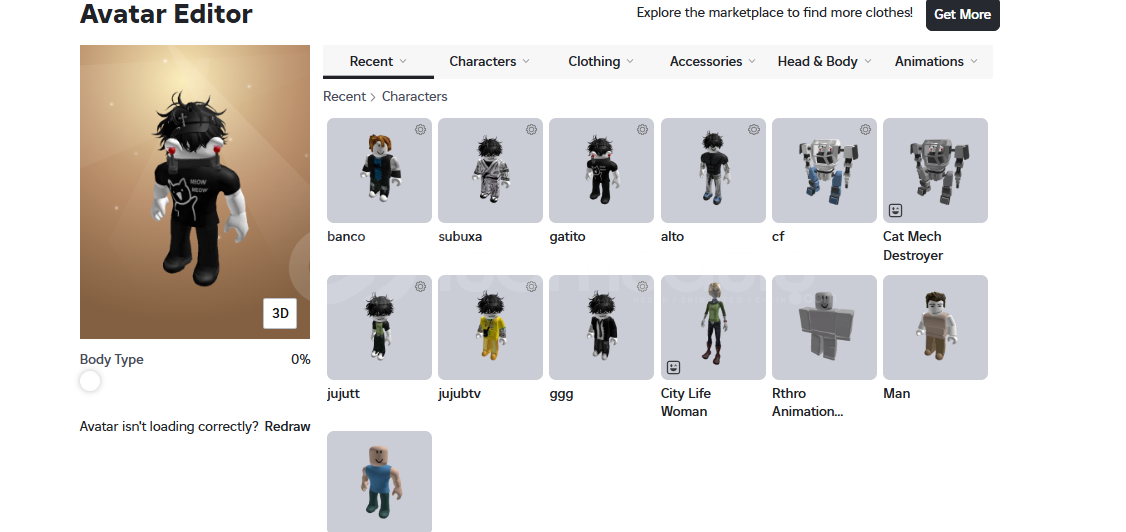Viewport: 1126px width, 532px height.
Task: Select the jujutt character thumbnail
Action: pos(379,327)
